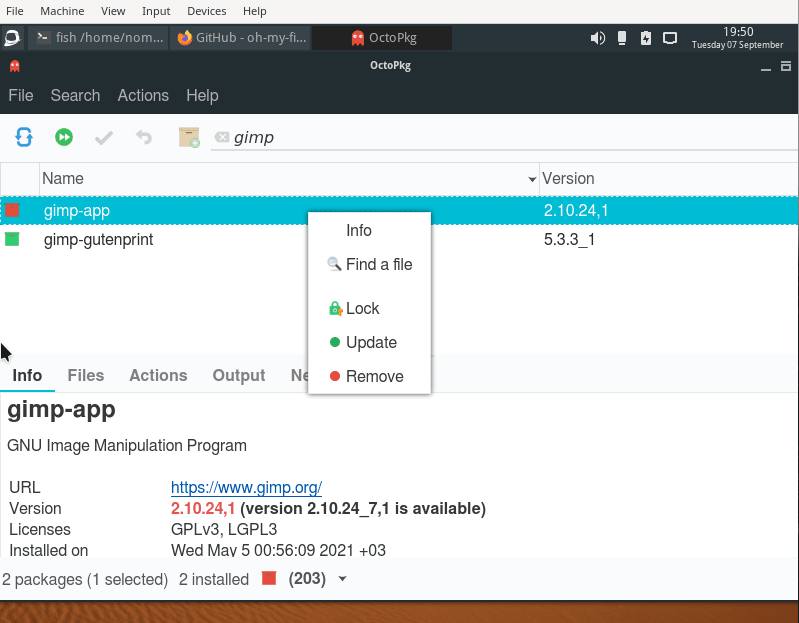The image size is (799, 623).
Task: Choose Info in the context menu
Action: tap(369, 230)
